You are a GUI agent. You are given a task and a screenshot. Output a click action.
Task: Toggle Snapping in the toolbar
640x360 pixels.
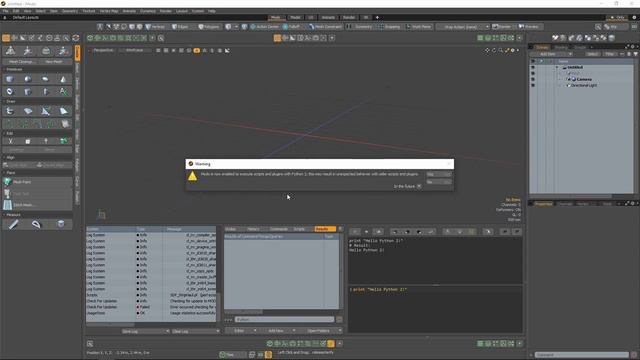pyautogui.click(x=389, y=27)
